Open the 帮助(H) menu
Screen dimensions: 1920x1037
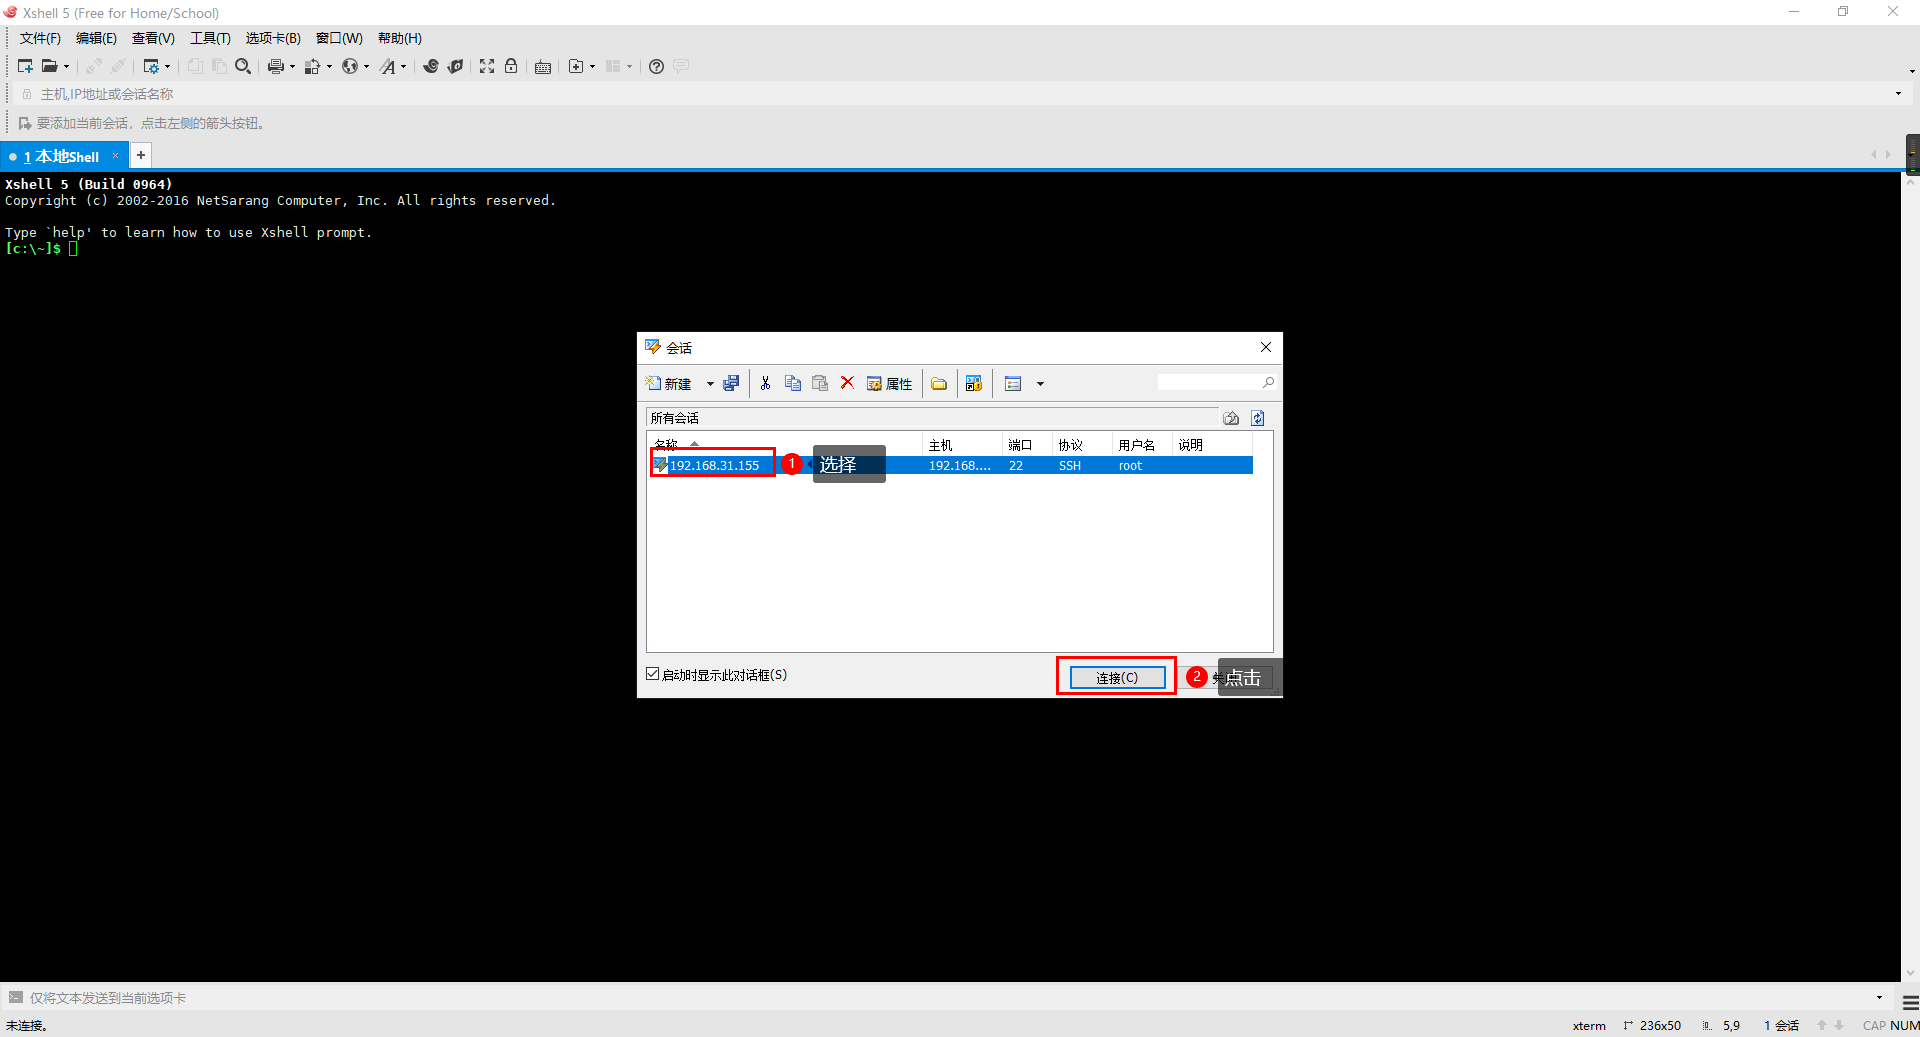[400, 38]
